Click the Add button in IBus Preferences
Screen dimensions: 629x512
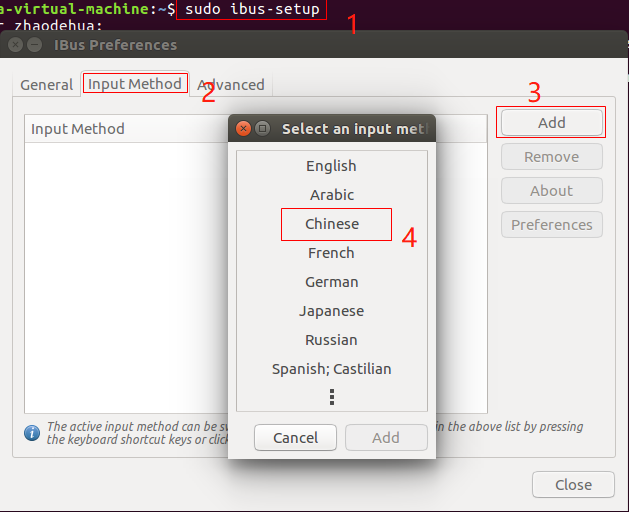(x=552, y=122)
